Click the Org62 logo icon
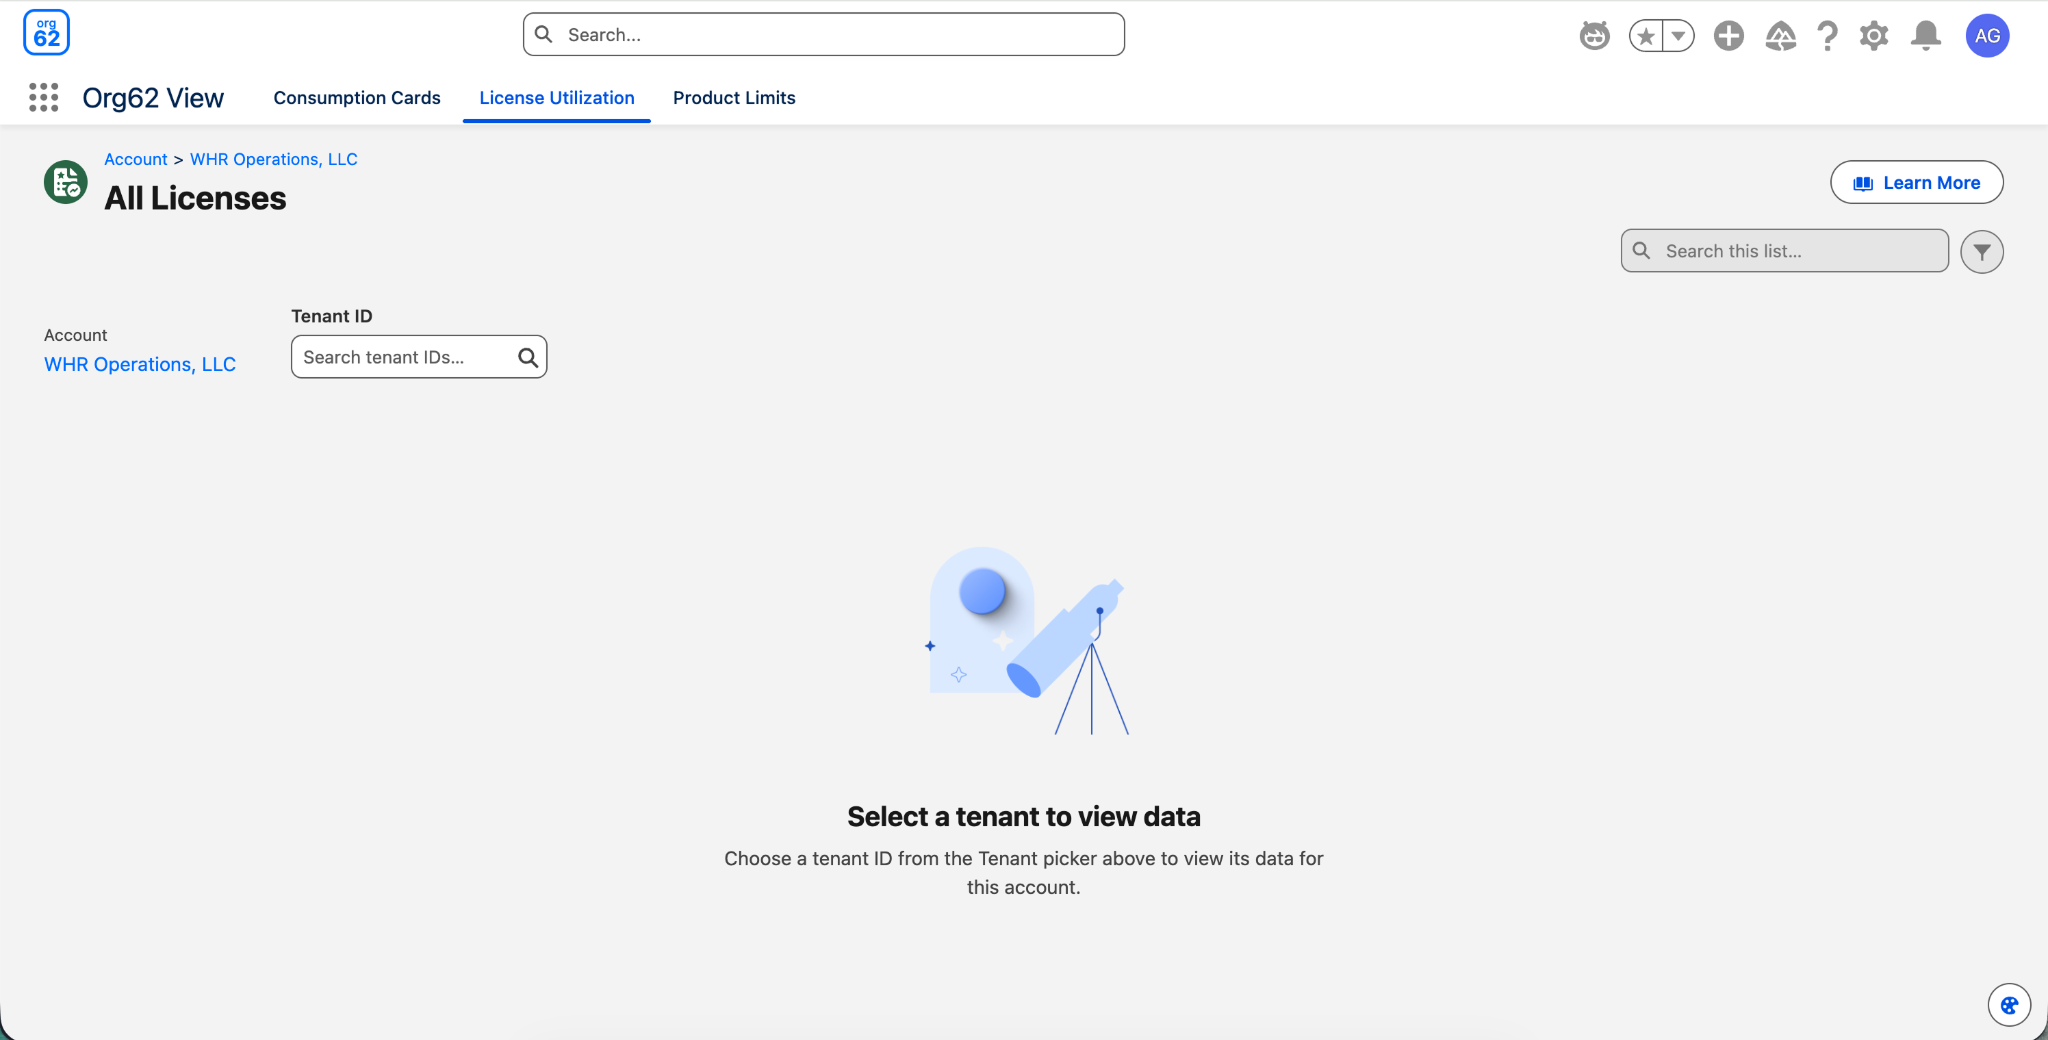This screenshot has height=1040, width=2048. click(46, 33)
